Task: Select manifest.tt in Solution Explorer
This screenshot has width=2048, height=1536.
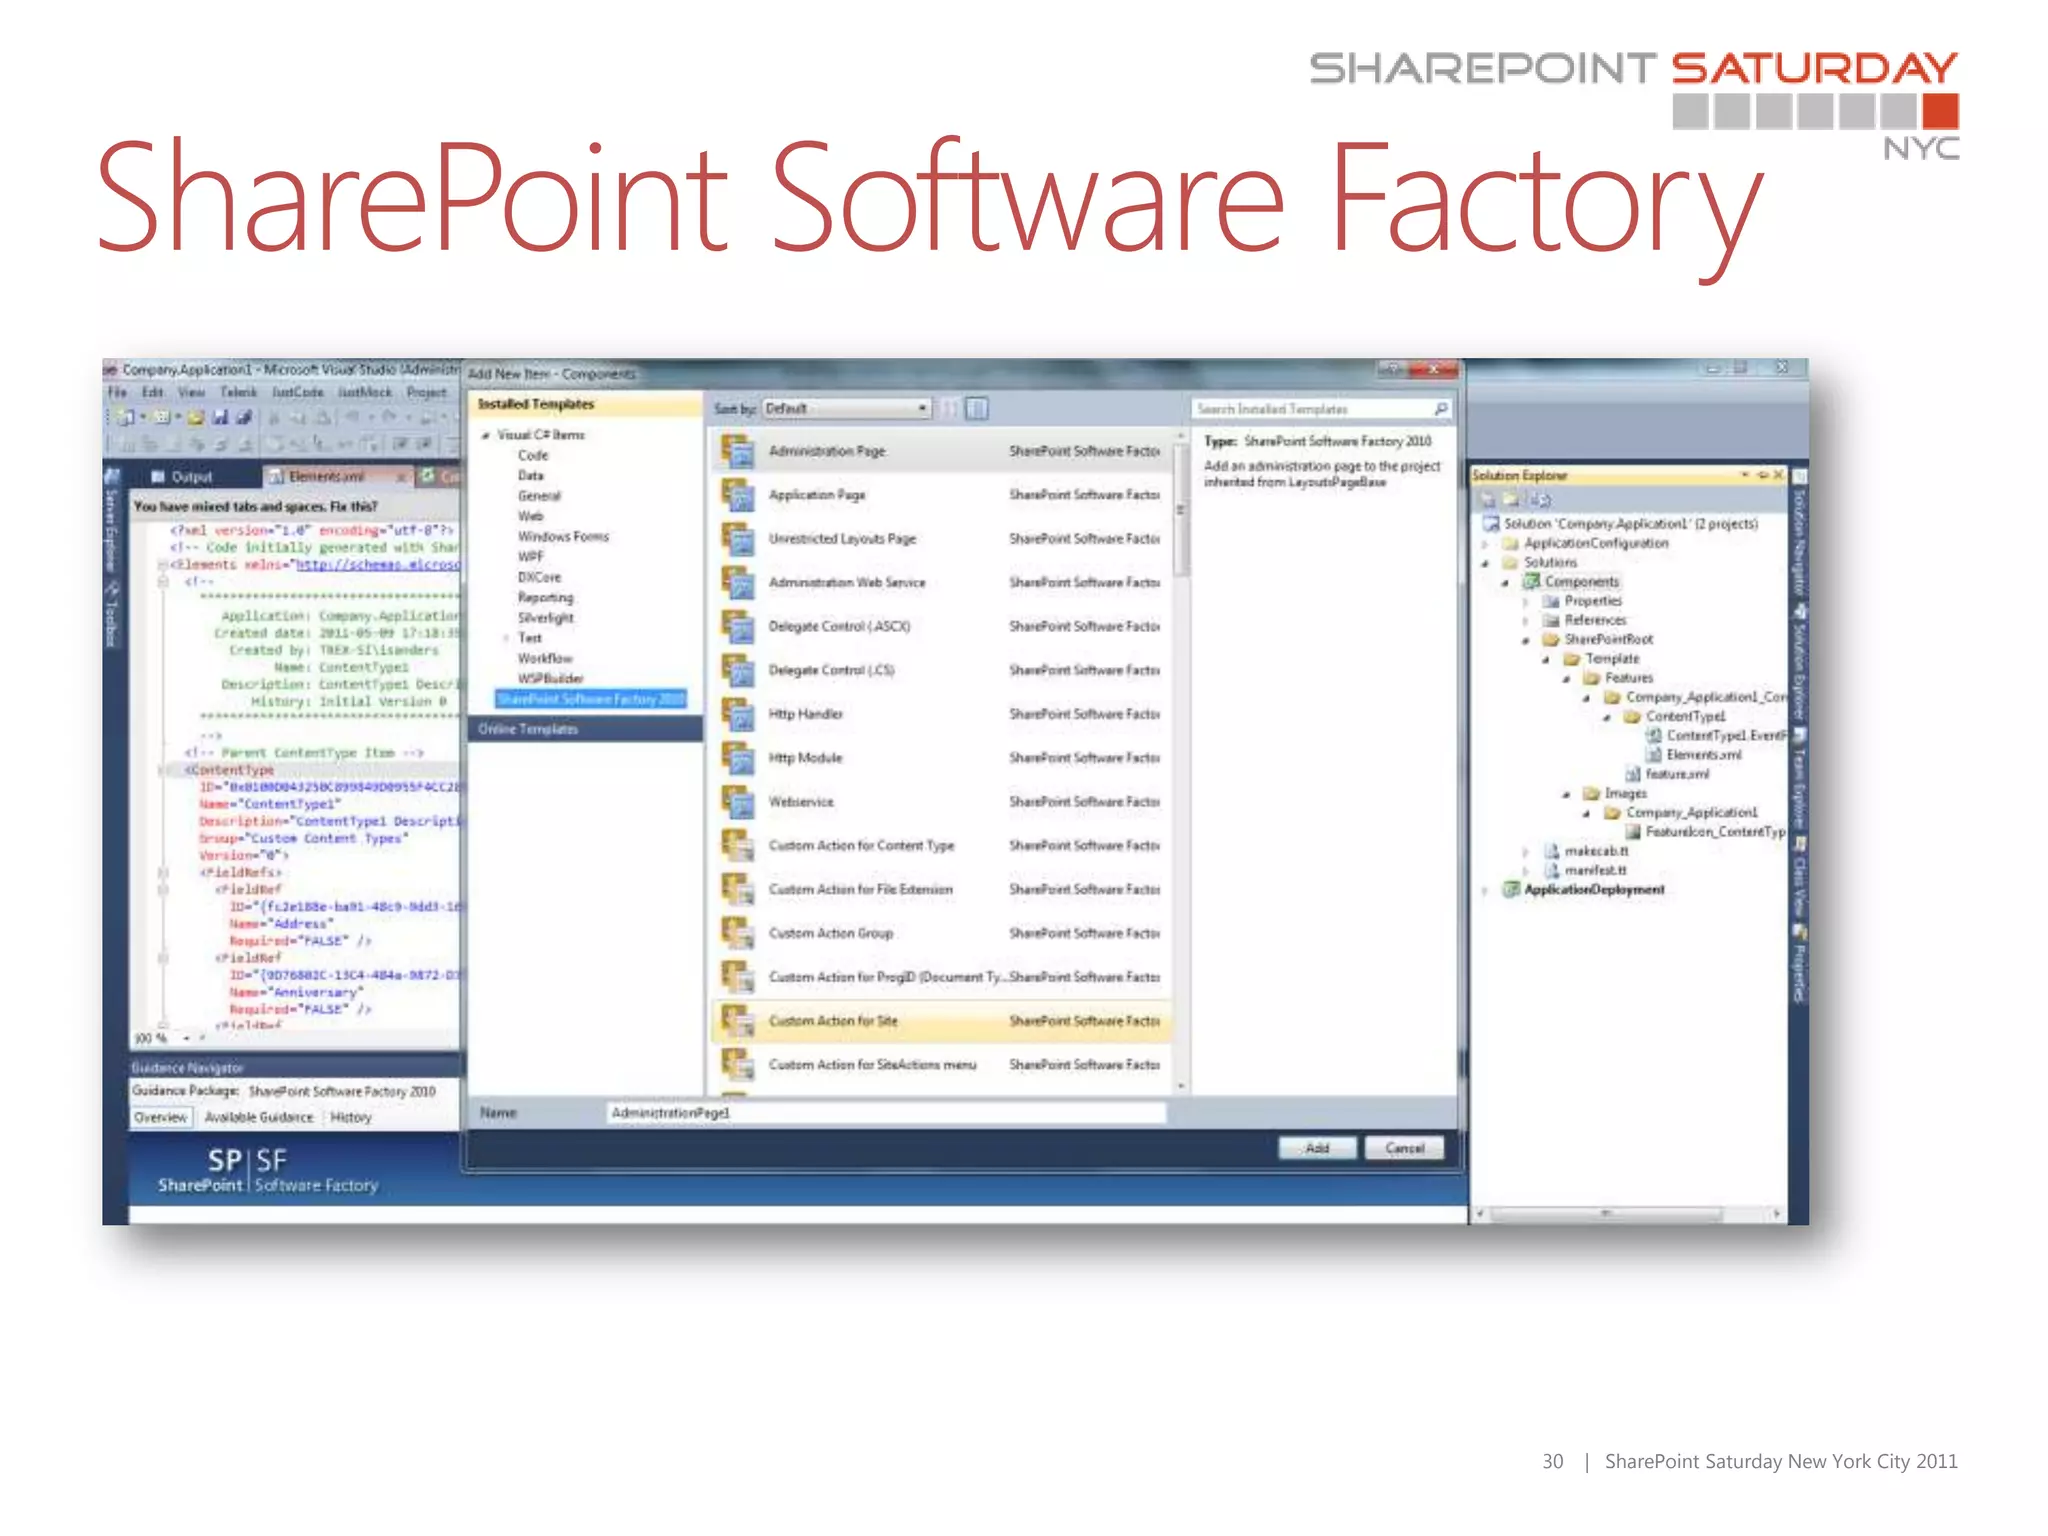Action: pos(1595,871)
